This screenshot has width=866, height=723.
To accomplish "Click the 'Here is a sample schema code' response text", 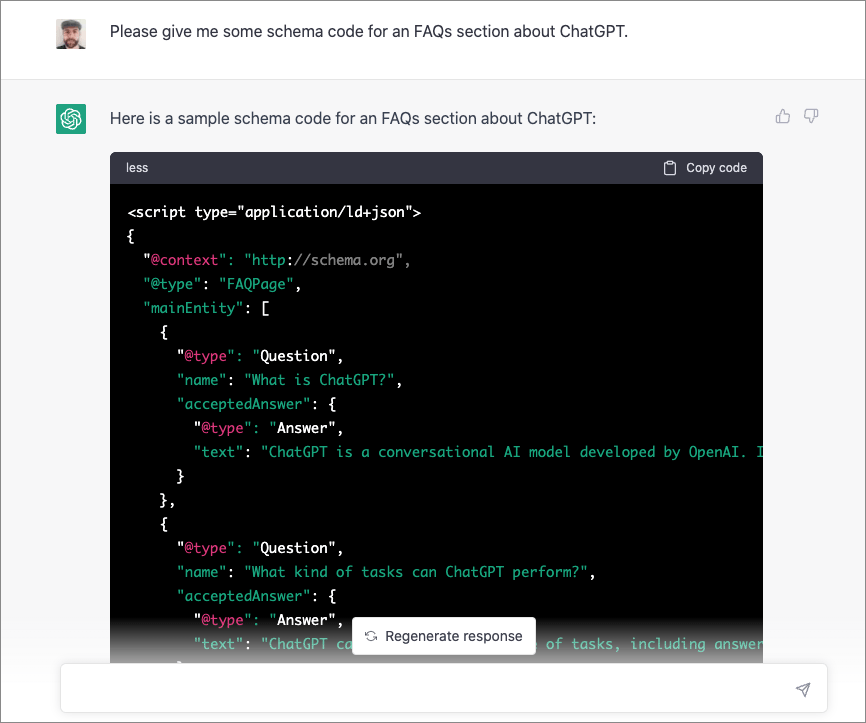I will 353,119.
